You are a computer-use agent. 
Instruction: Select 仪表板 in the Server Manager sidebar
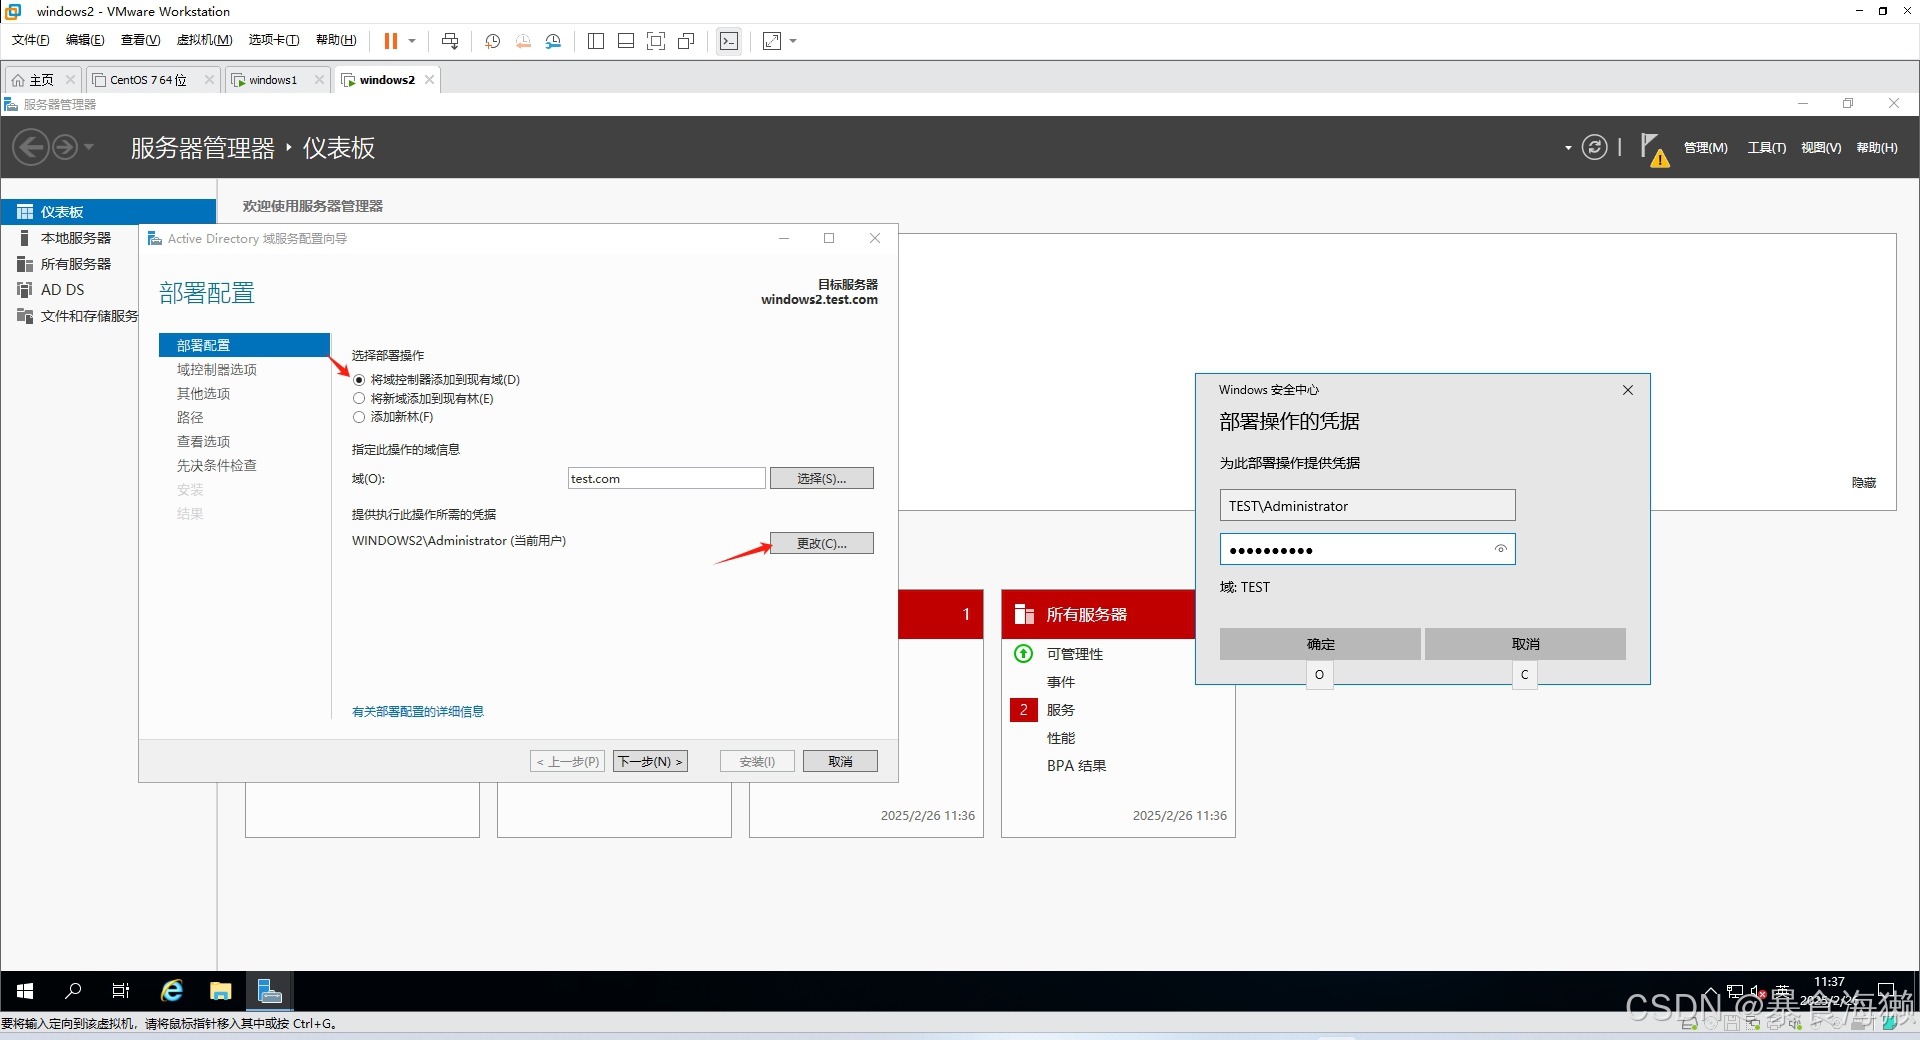click(108, 212)
